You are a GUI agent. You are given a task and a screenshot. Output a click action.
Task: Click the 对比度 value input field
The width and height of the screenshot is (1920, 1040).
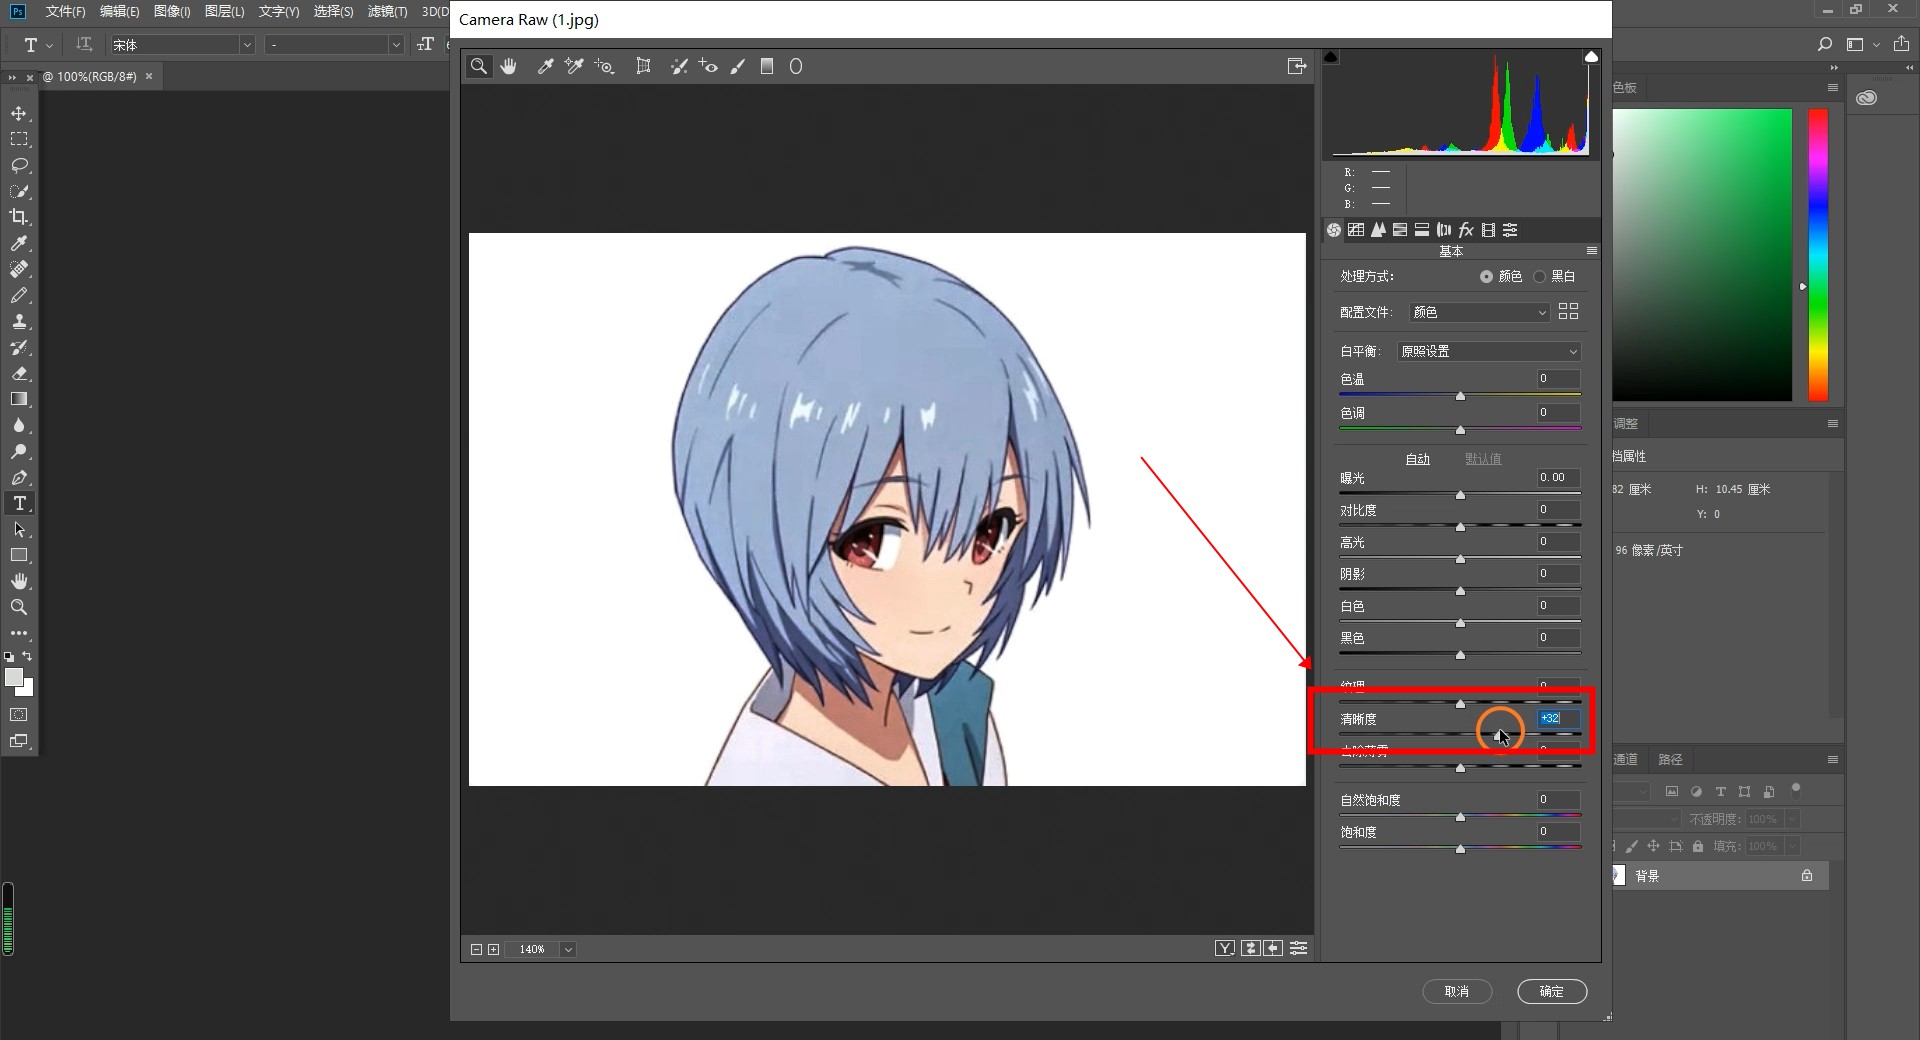pos(1558,510)
